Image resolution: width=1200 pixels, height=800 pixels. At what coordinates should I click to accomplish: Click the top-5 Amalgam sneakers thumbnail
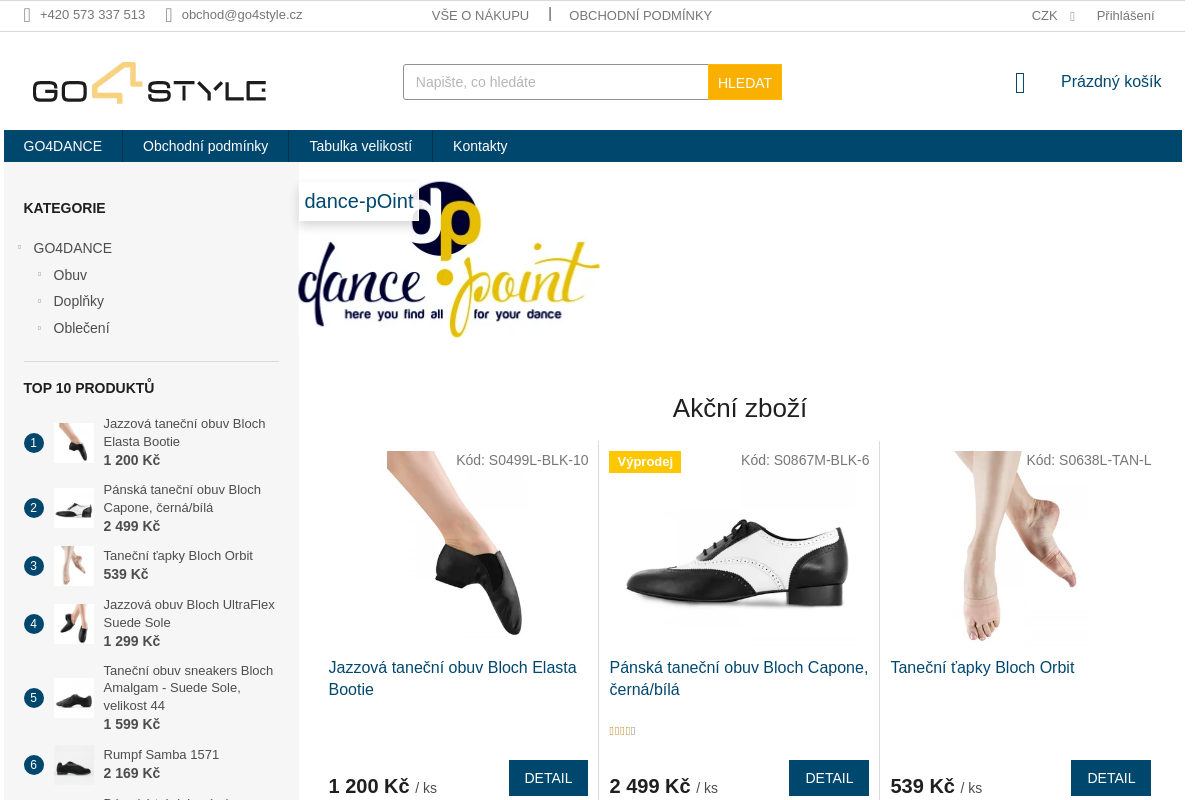click(74, 698)
